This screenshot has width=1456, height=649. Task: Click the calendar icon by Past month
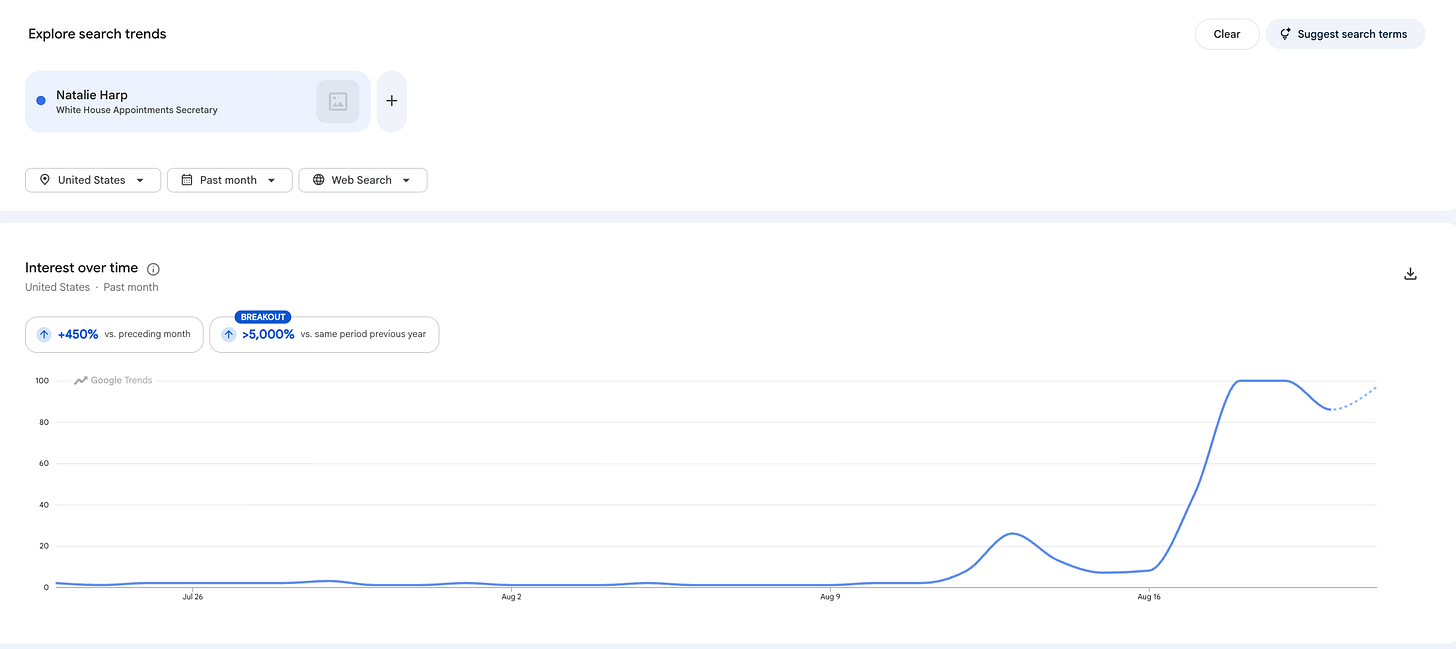[x=186, y=180]
